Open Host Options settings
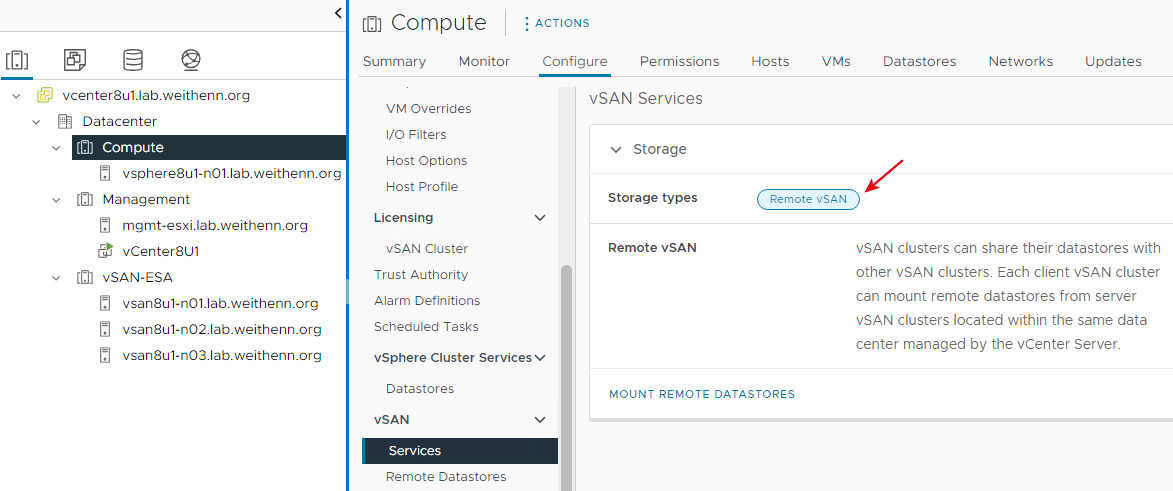This screenshot has width=1173, height=491. 426,161
